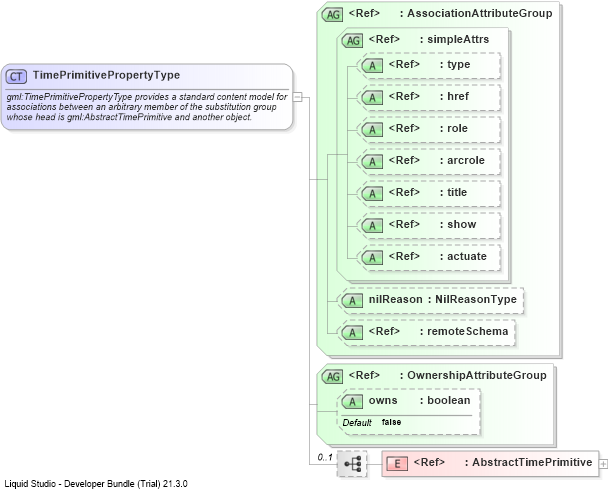Select the sequence compositor node icon
This screenshot has height=489, width=608.
point(352,463)
